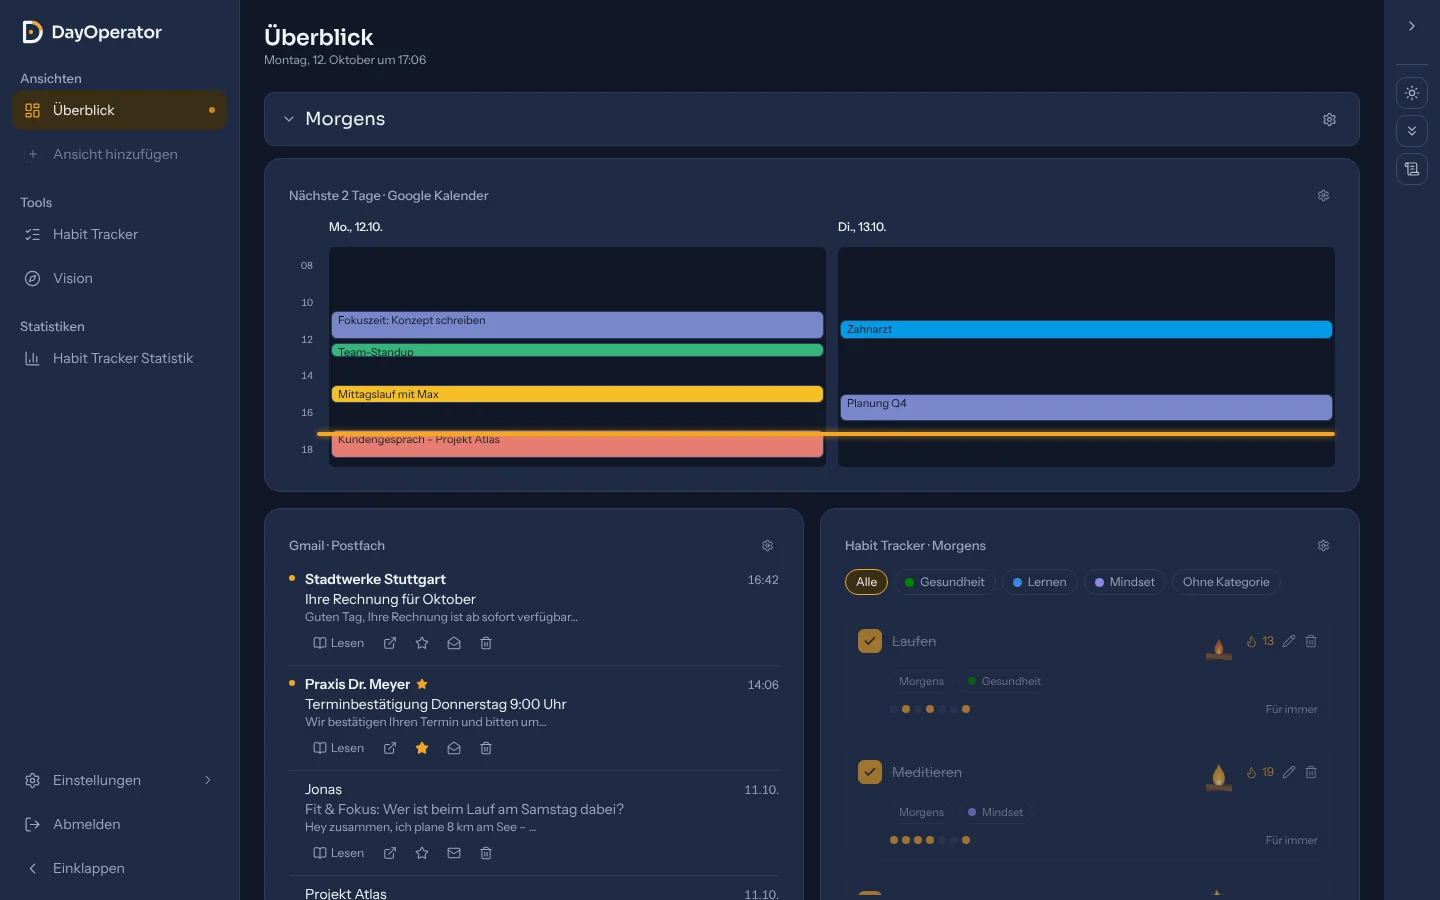Delete the Meditieren habit trash icon

click(1311, 772)
